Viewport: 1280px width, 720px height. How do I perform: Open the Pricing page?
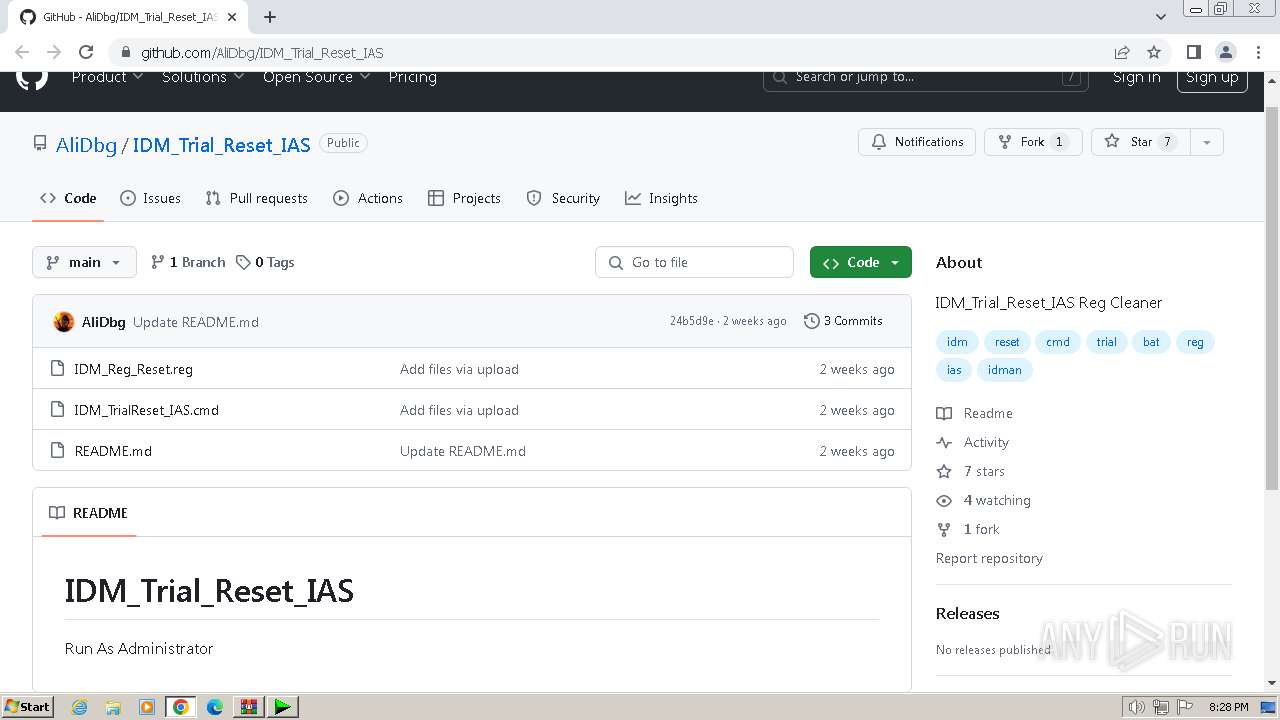coord(412,77)
